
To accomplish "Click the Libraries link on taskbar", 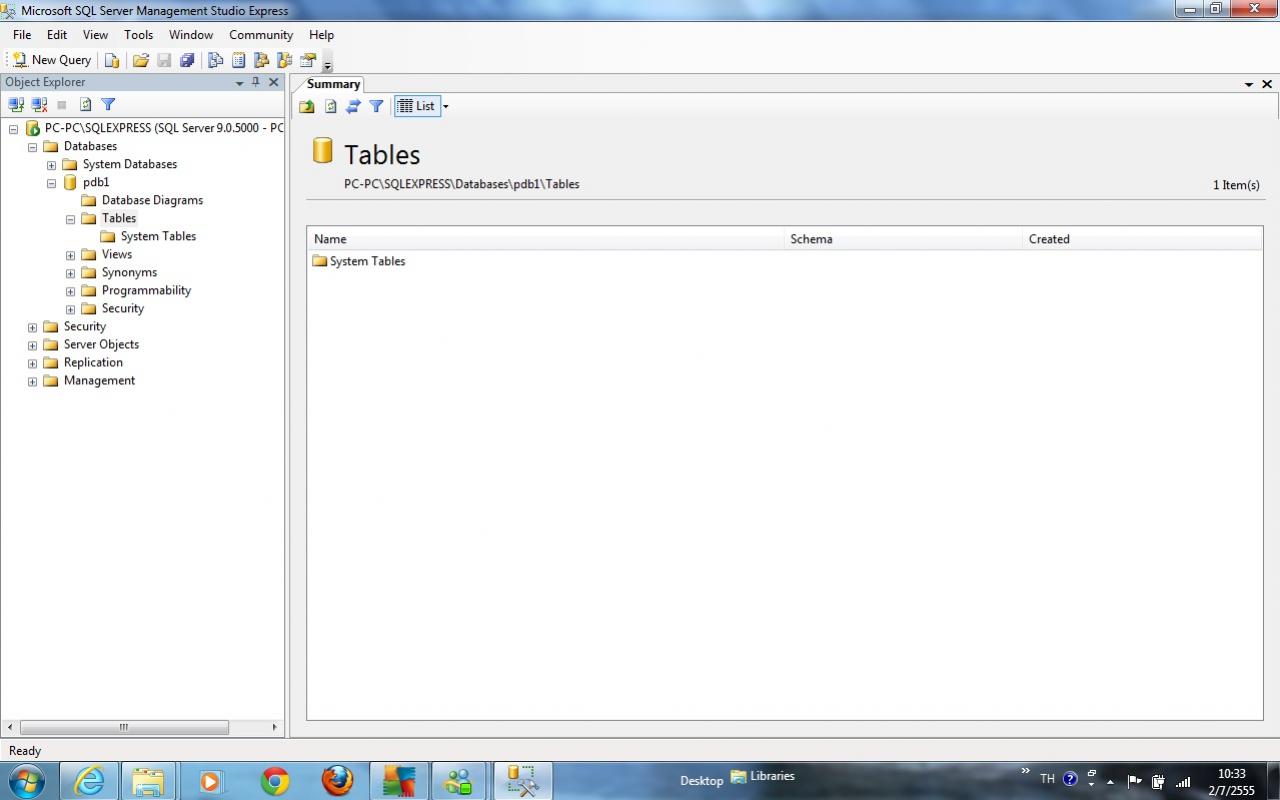I will pos(763,776).
